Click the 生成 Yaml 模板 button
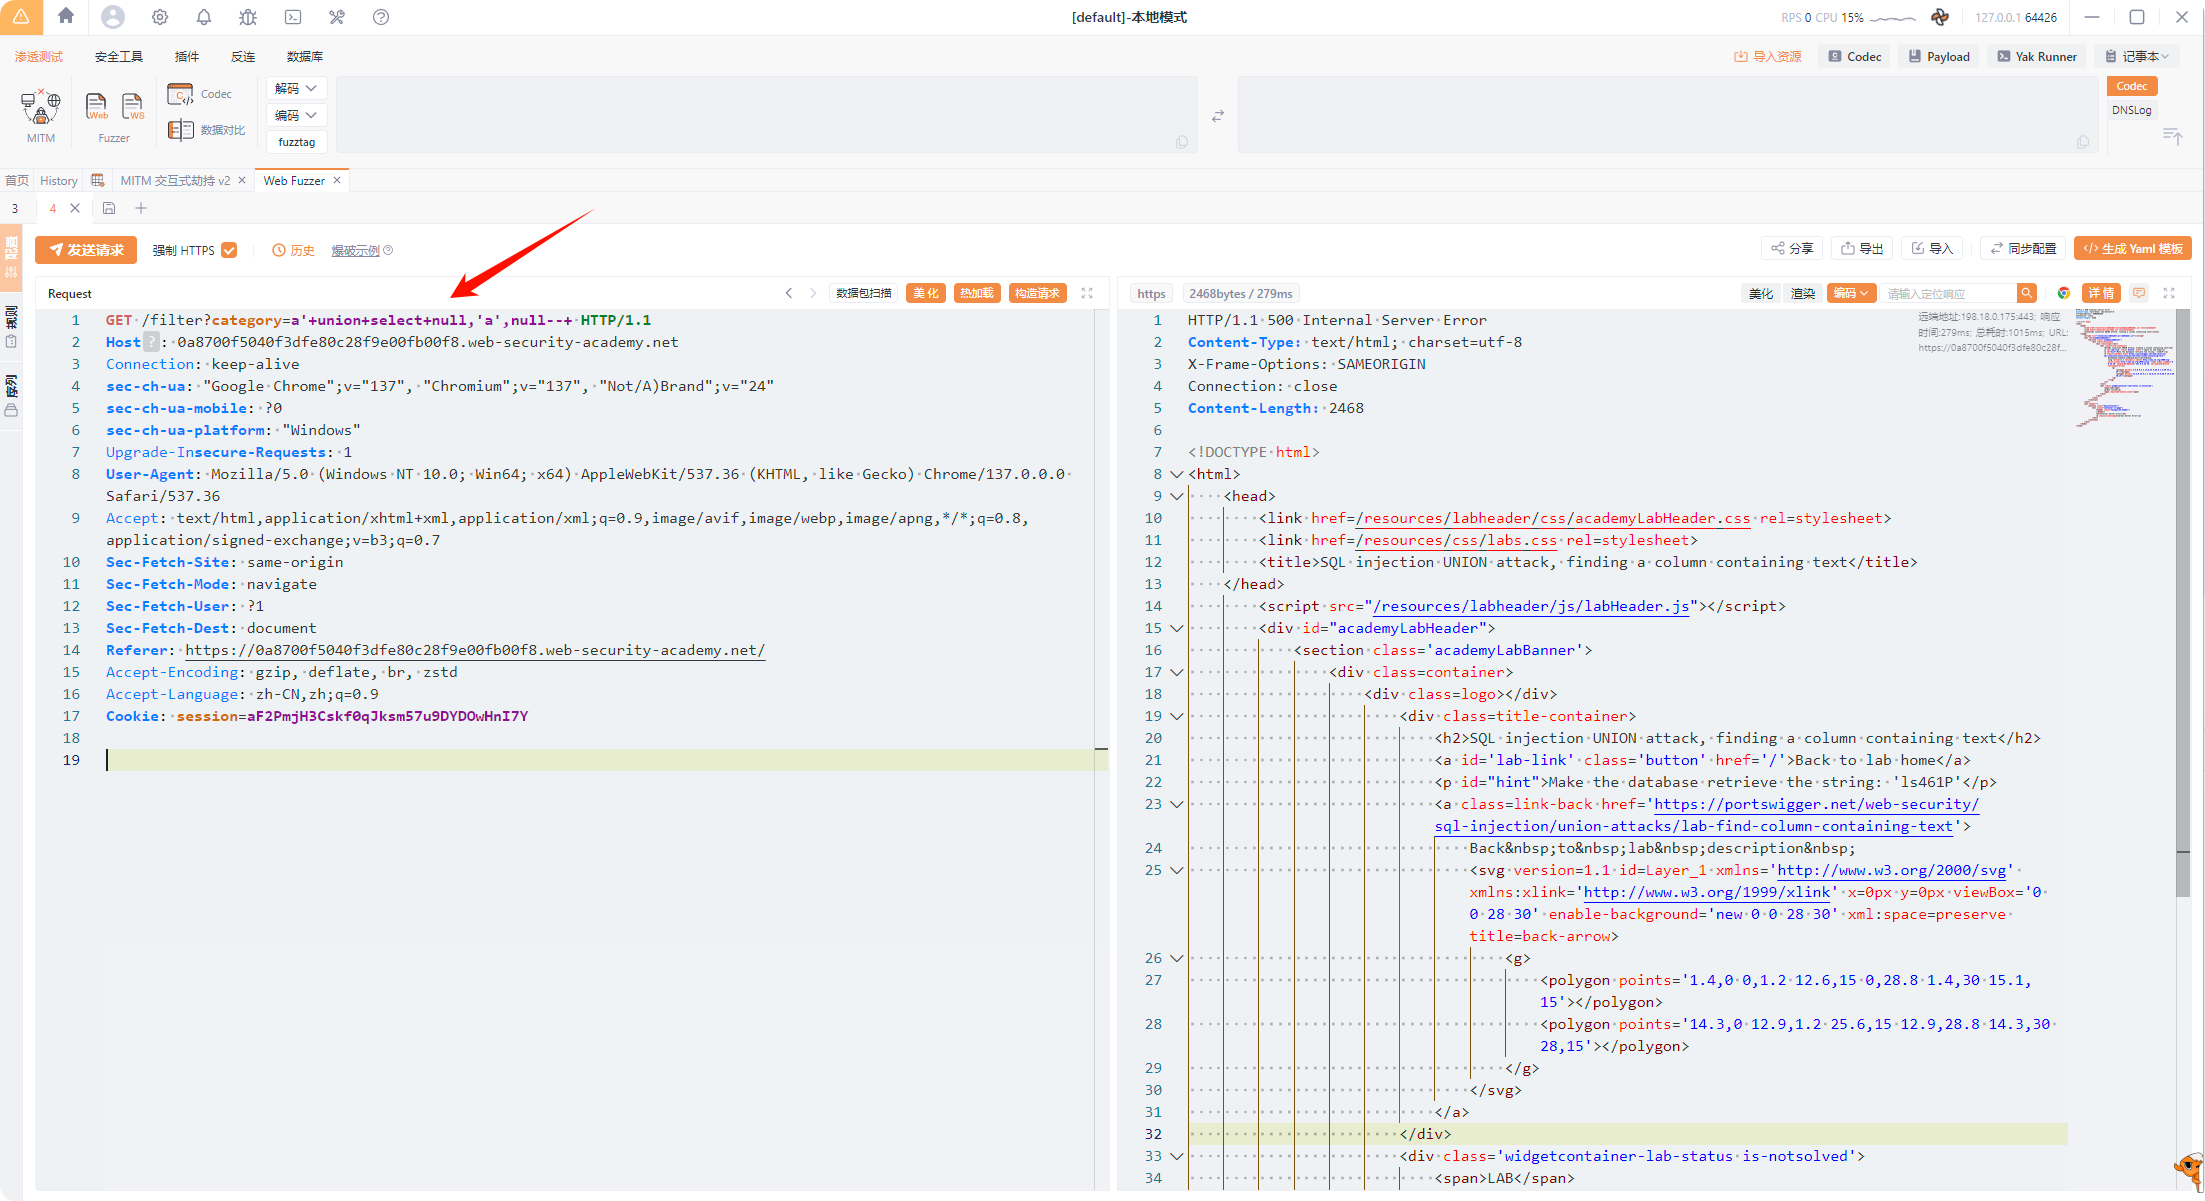 click(2132, 249)
